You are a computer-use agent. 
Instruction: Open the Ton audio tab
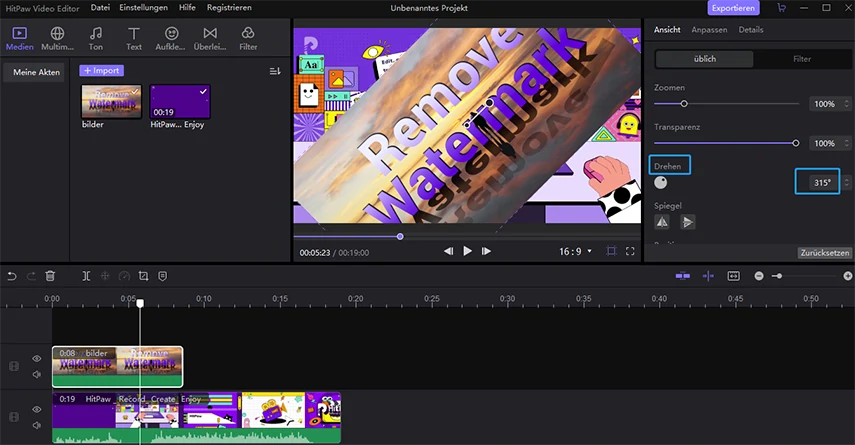[x=95, y=39]
